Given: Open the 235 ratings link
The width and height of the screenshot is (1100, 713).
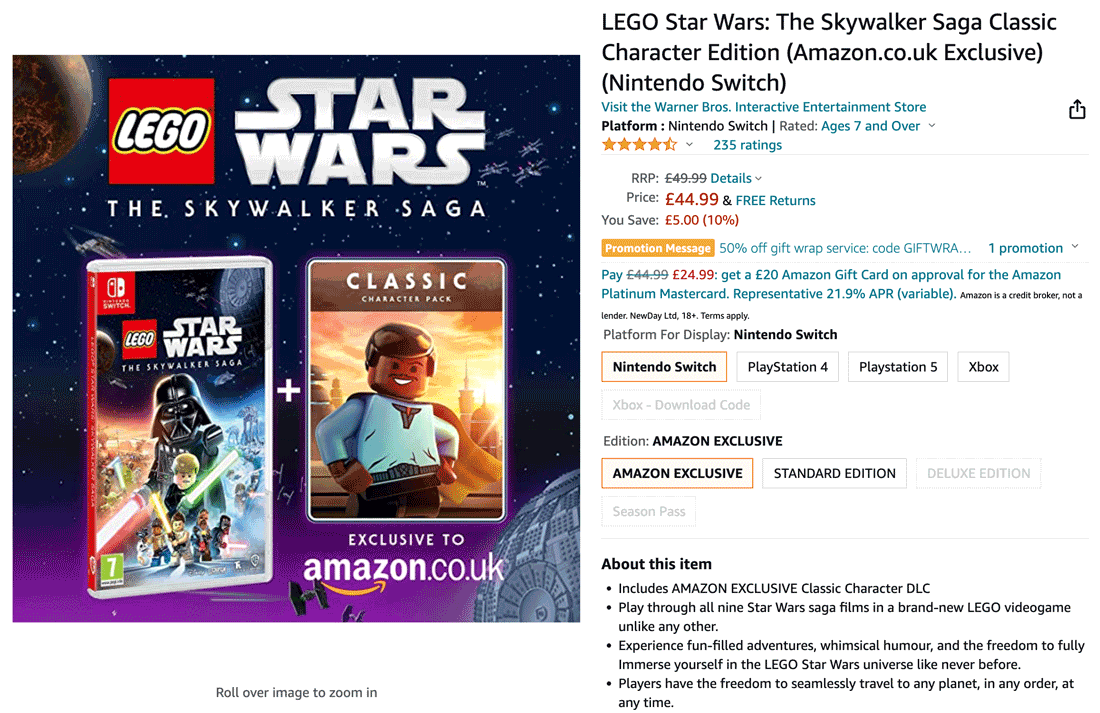Looking at the screenshot, I should (747, 144).
